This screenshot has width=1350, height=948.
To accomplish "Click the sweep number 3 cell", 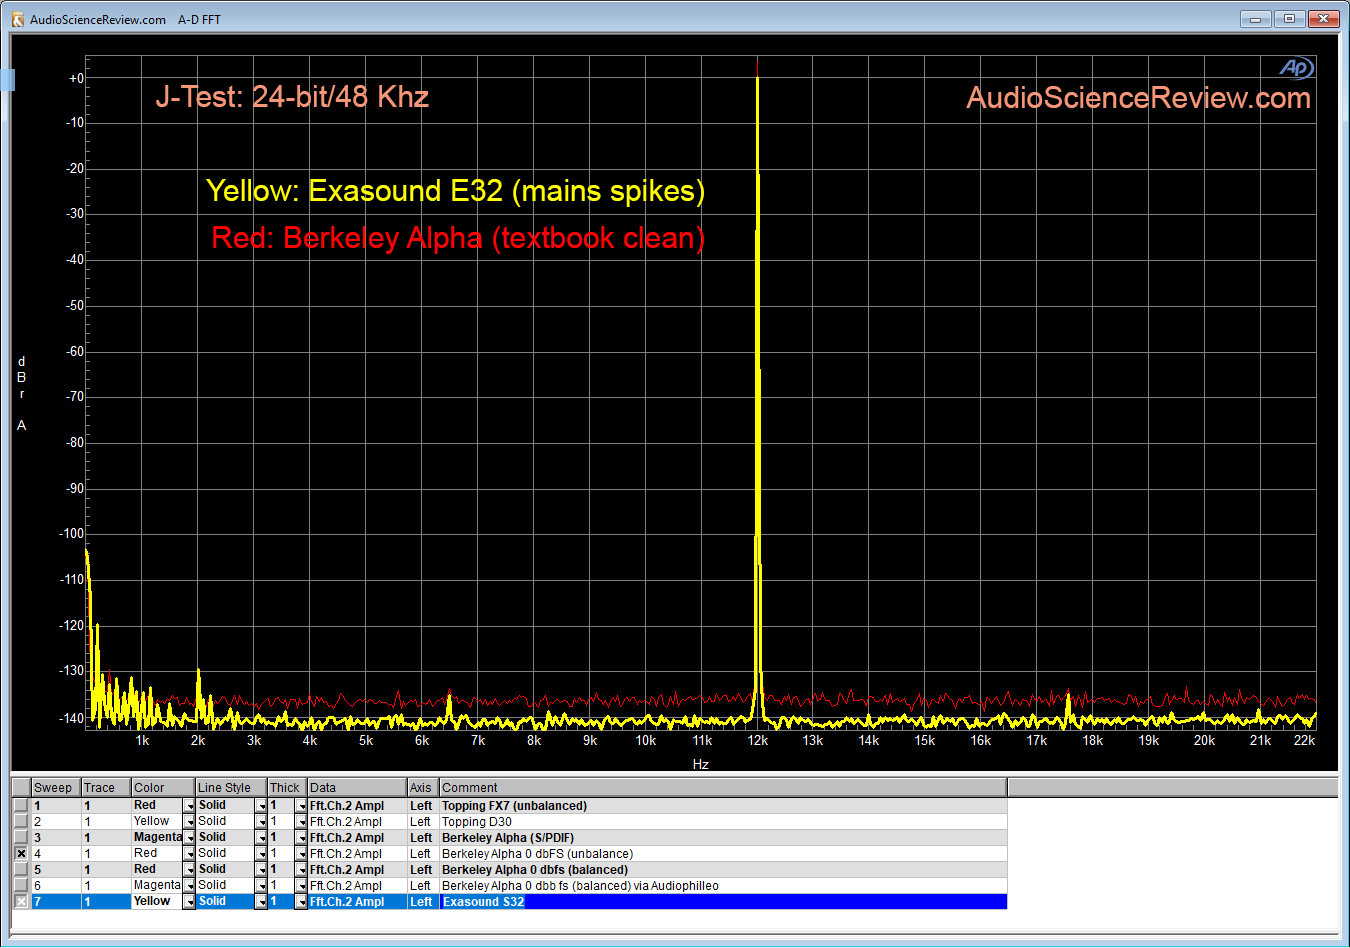I will click(x=56, y=838).
